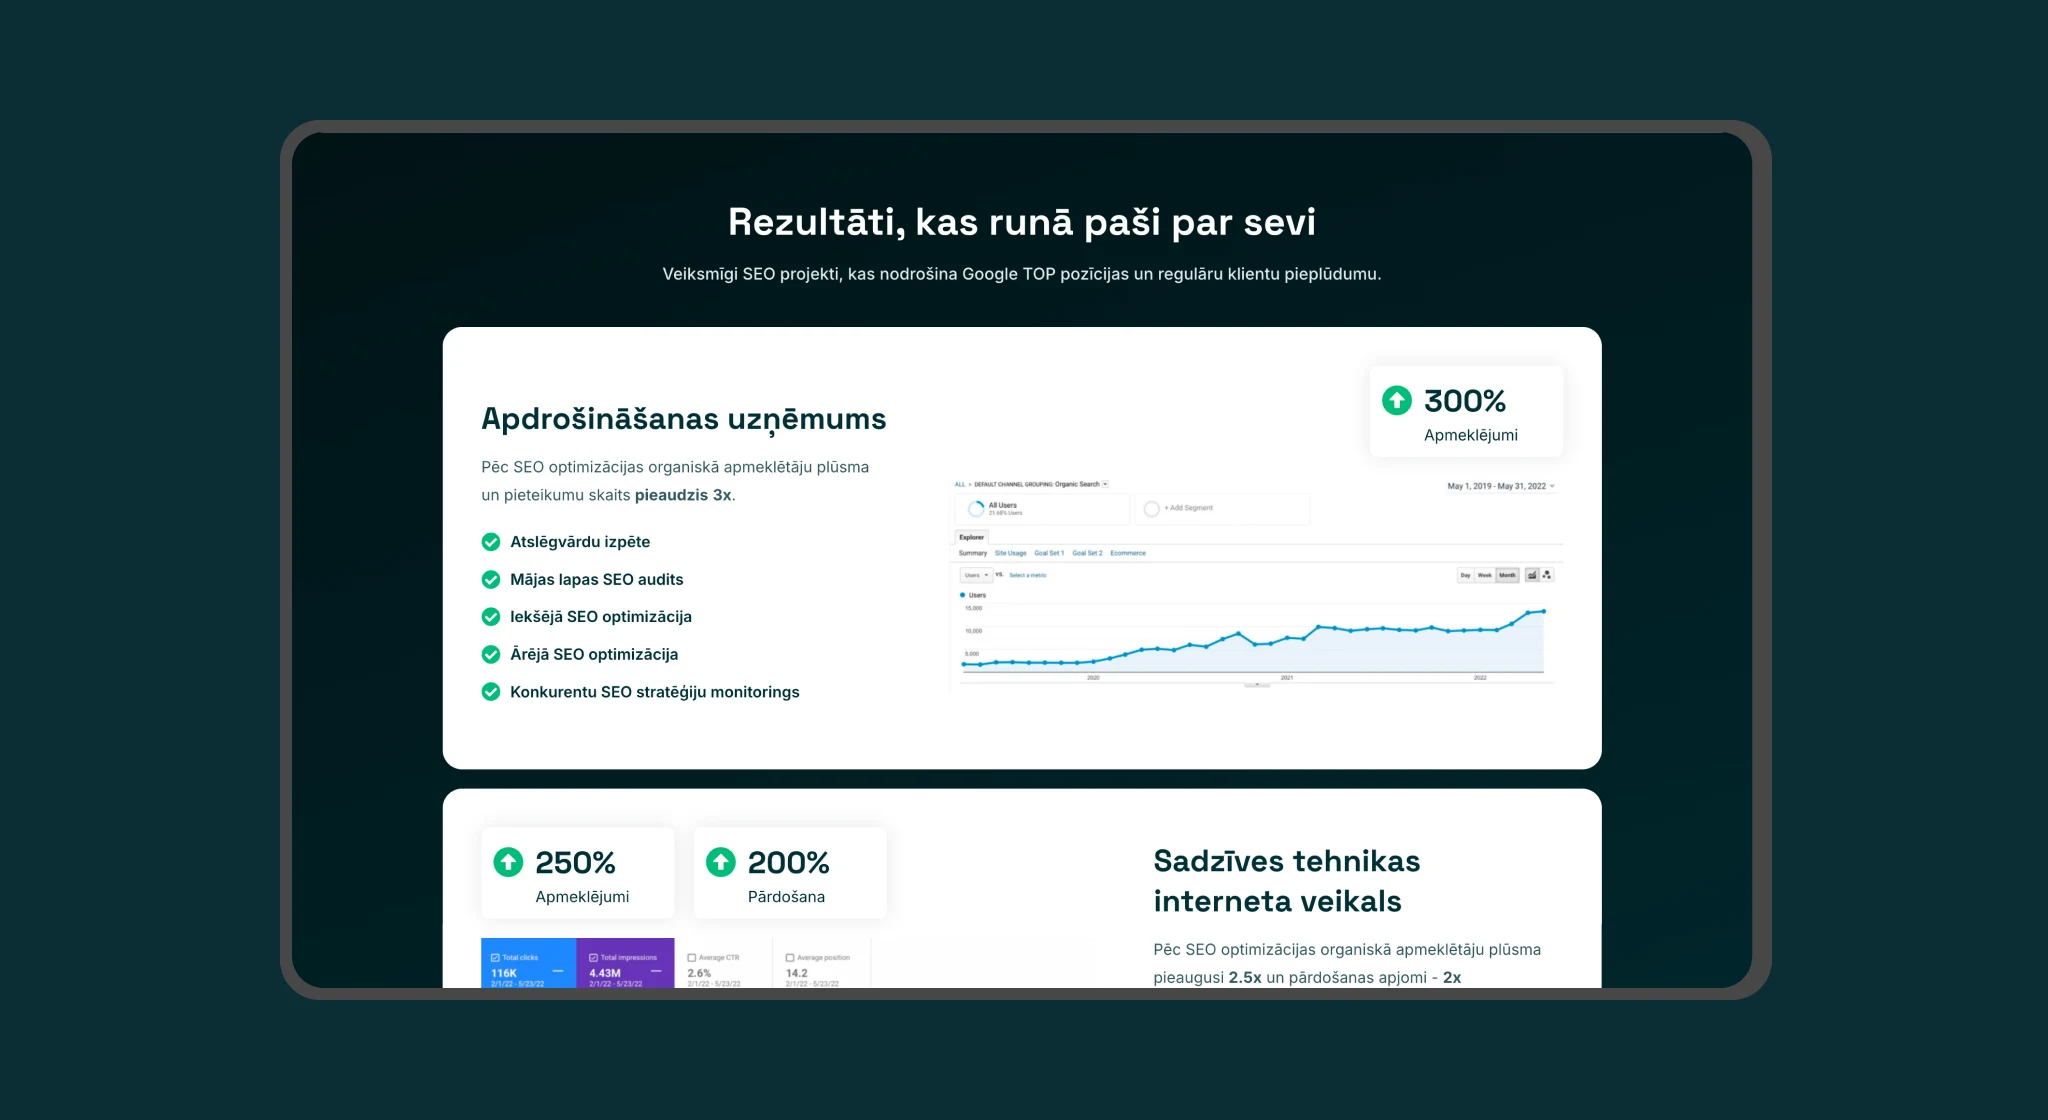
Task: Click the 2021 x-axis label
Action: click(x=1287, y=678)
